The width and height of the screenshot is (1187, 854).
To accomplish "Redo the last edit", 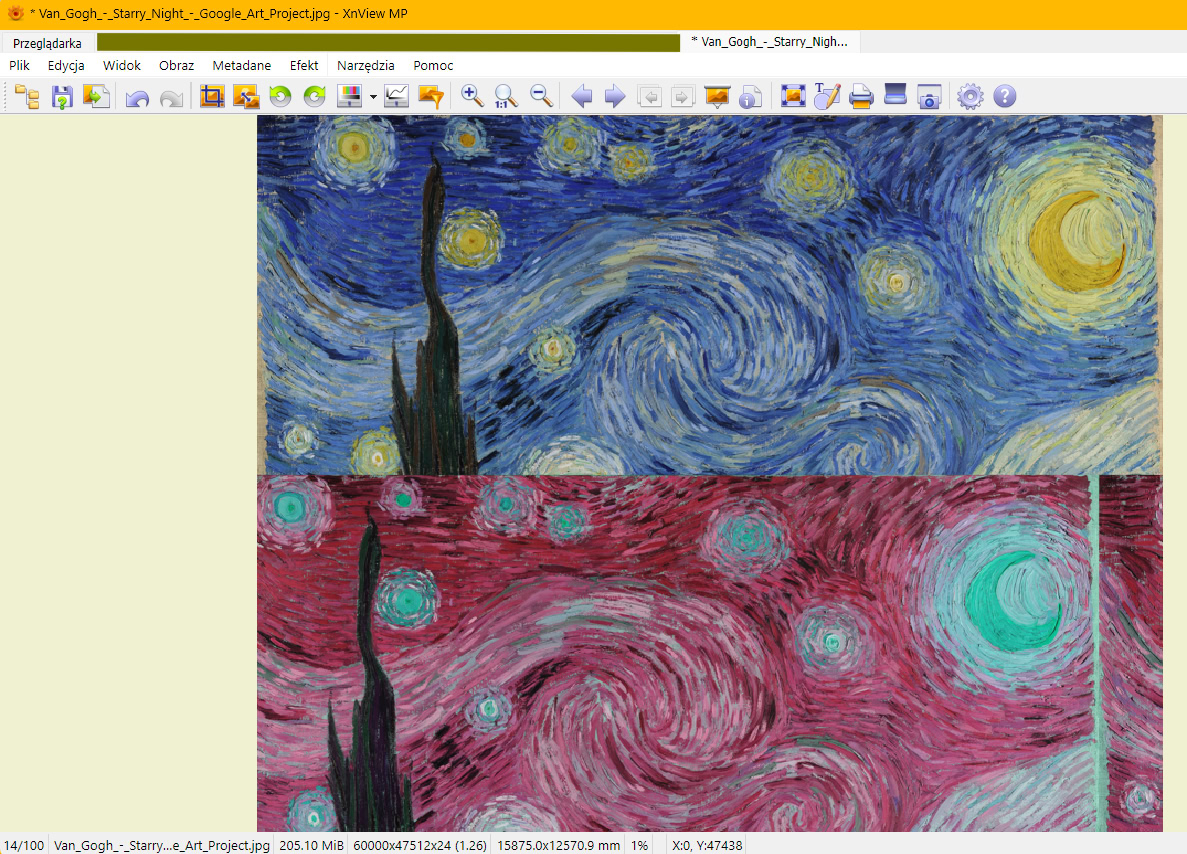I will (x=172, y=98).
